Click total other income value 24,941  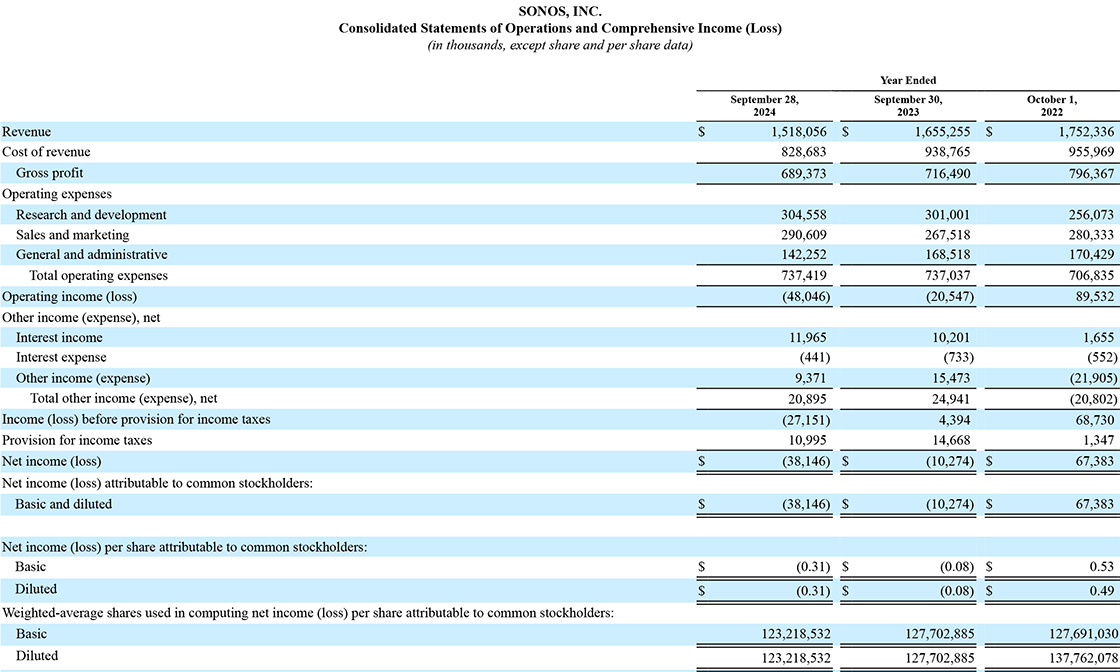951,398
